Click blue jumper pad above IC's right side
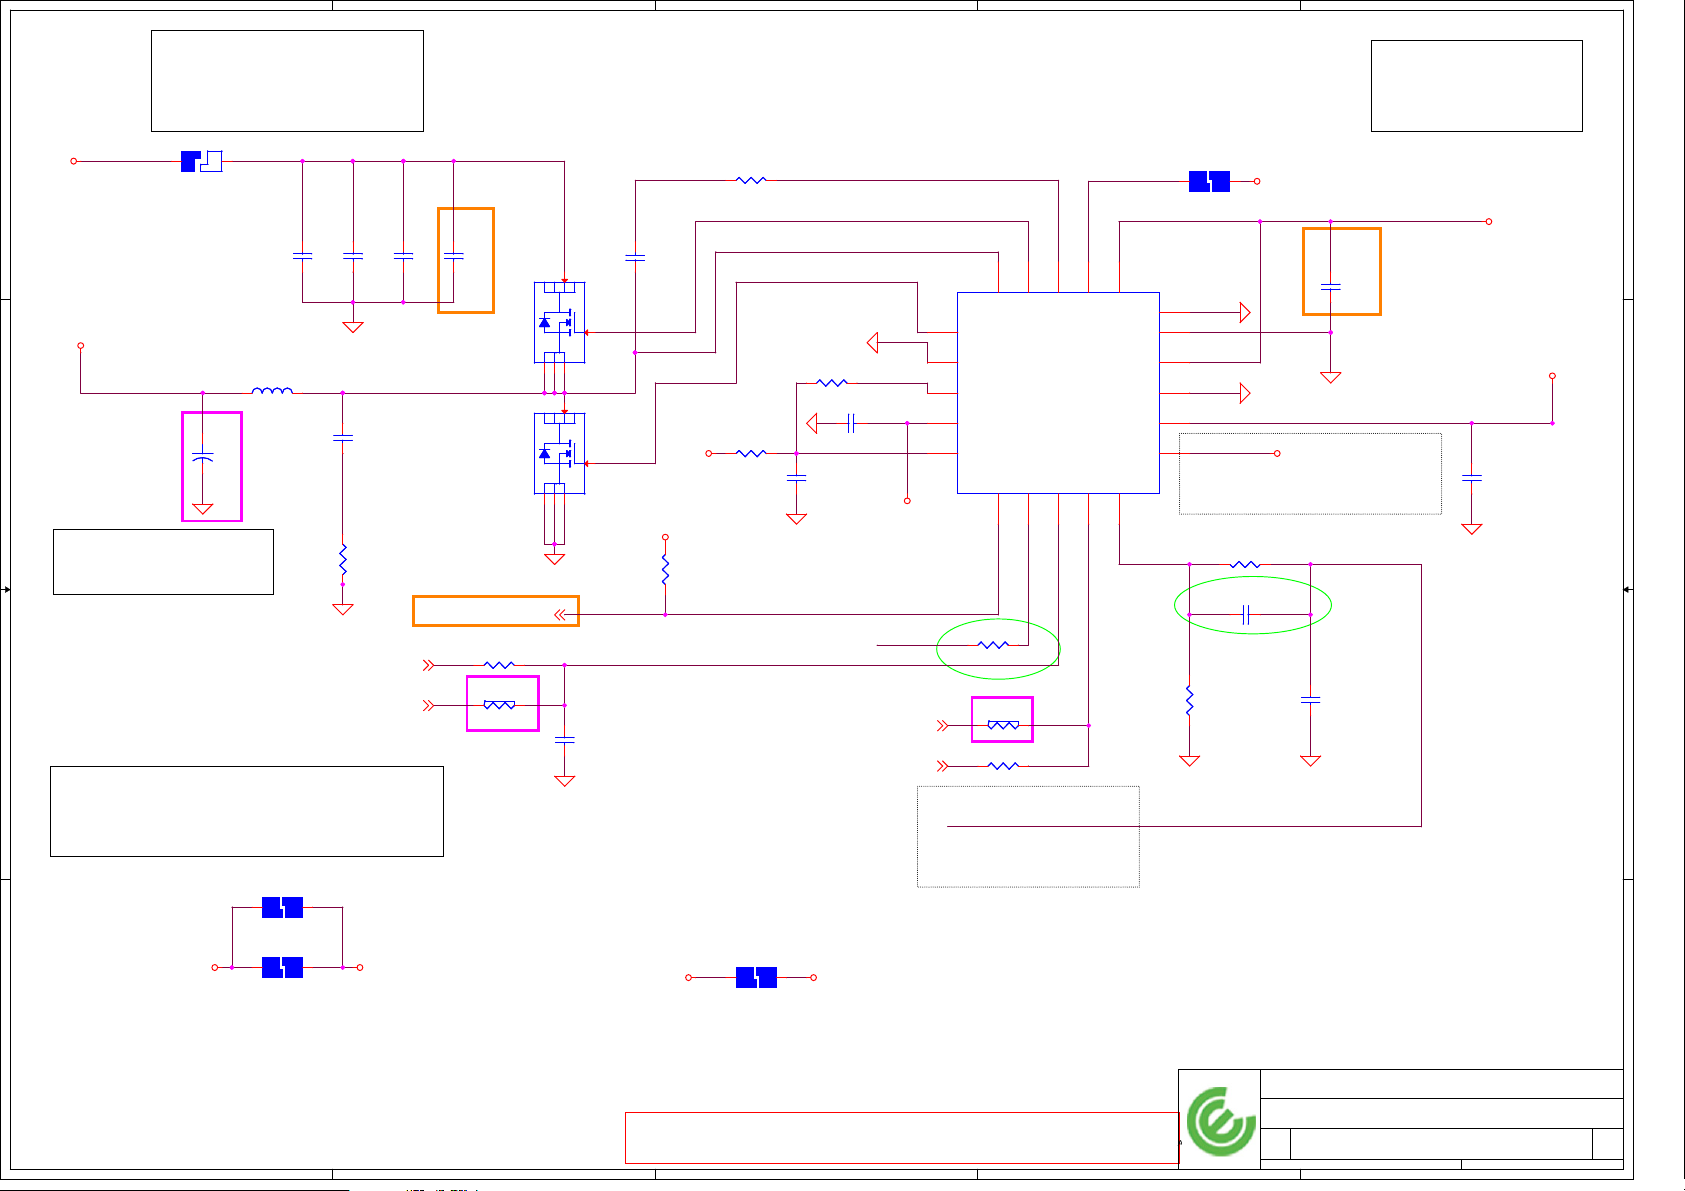Viewport: 1685px width, 1191px height. tap(1209, 181)
